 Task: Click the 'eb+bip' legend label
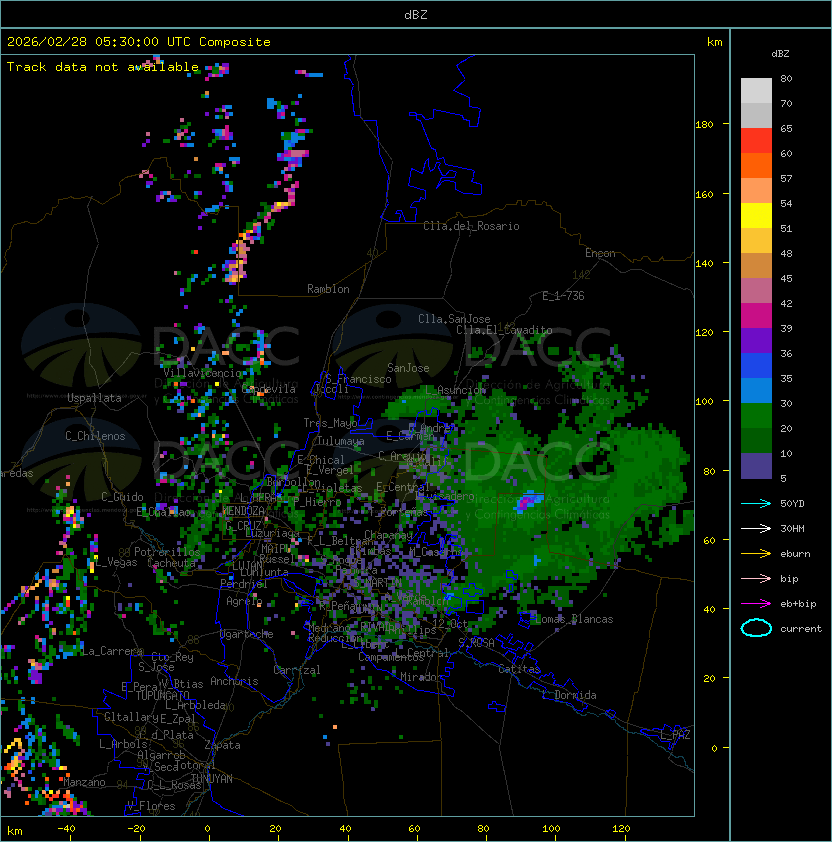(x=798, y=604)
